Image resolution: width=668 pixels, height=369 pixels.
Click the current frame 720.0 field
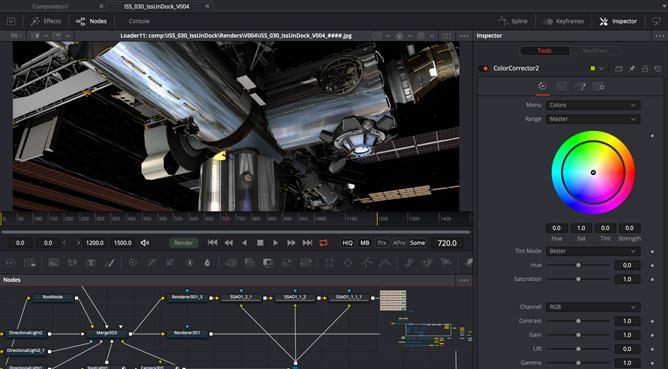[x=447, y=243]
